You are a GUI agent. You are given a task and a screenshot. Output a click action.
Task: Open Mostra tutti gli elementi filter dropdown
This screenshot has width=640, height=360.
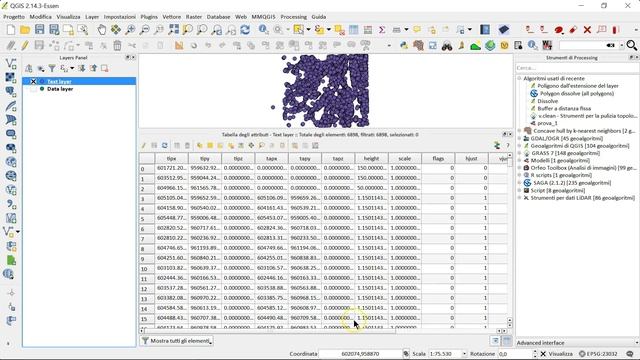pos(177,341)
